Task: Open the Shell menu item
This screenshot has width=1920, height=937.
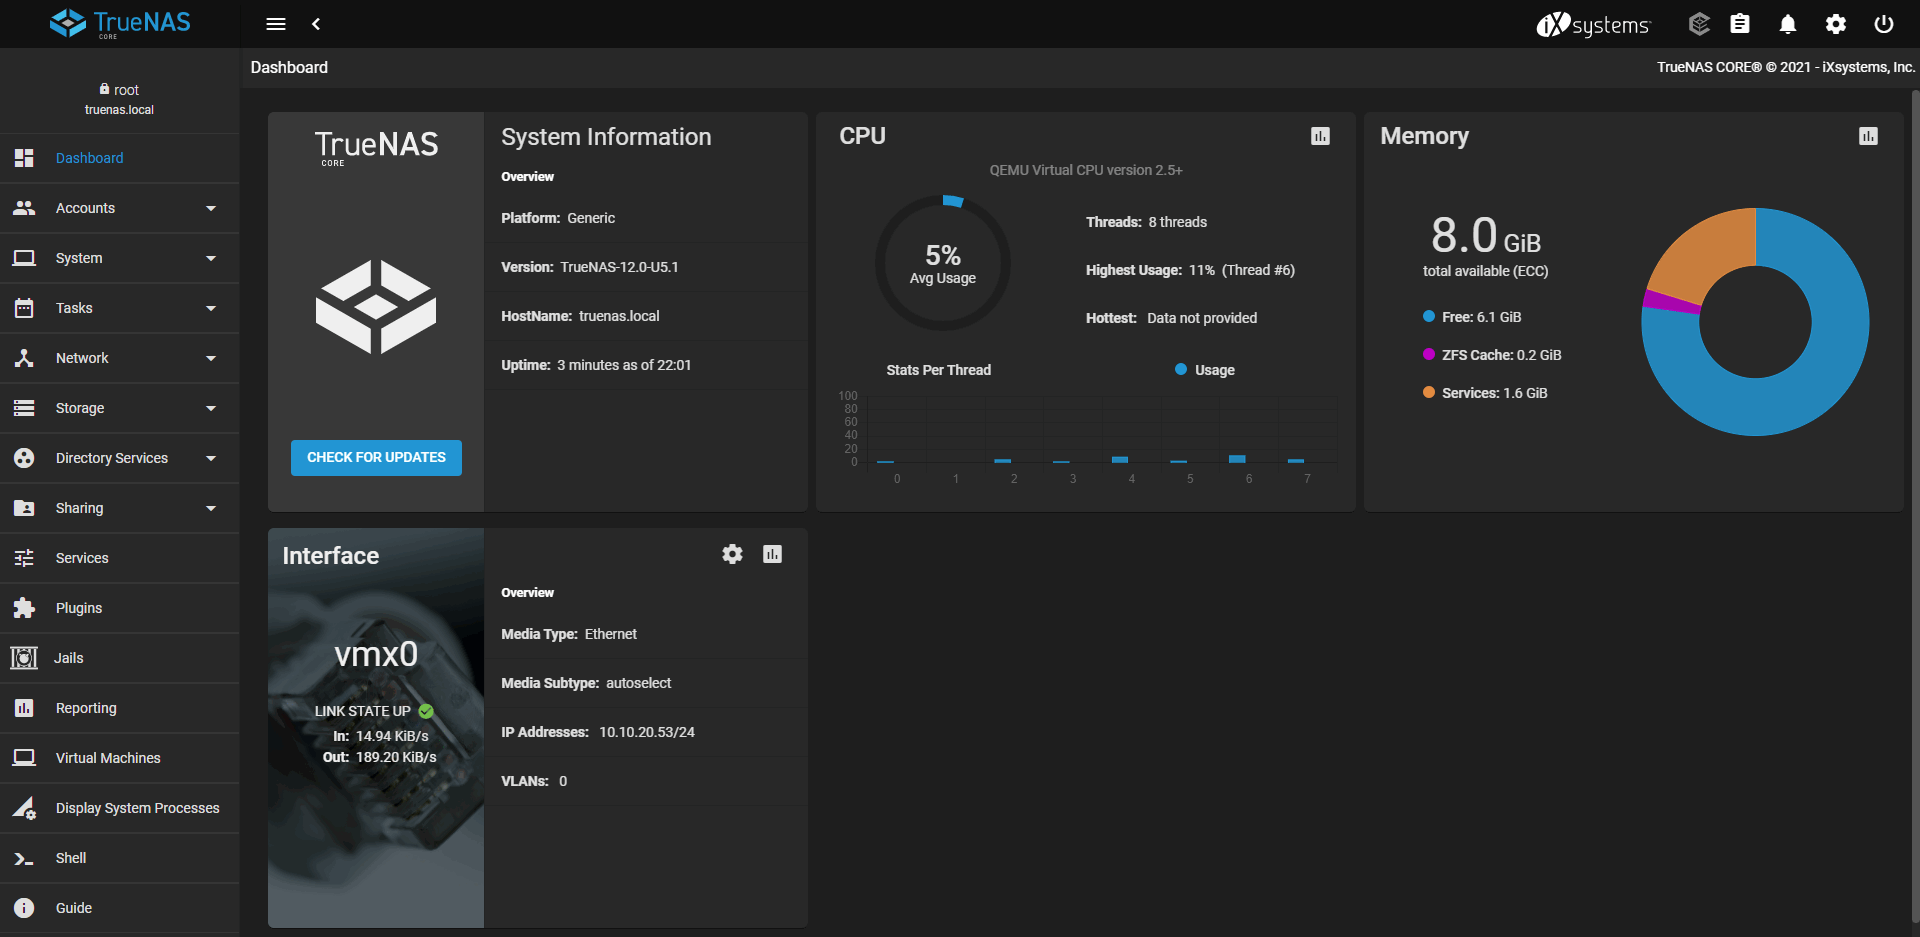Action: 120,858
